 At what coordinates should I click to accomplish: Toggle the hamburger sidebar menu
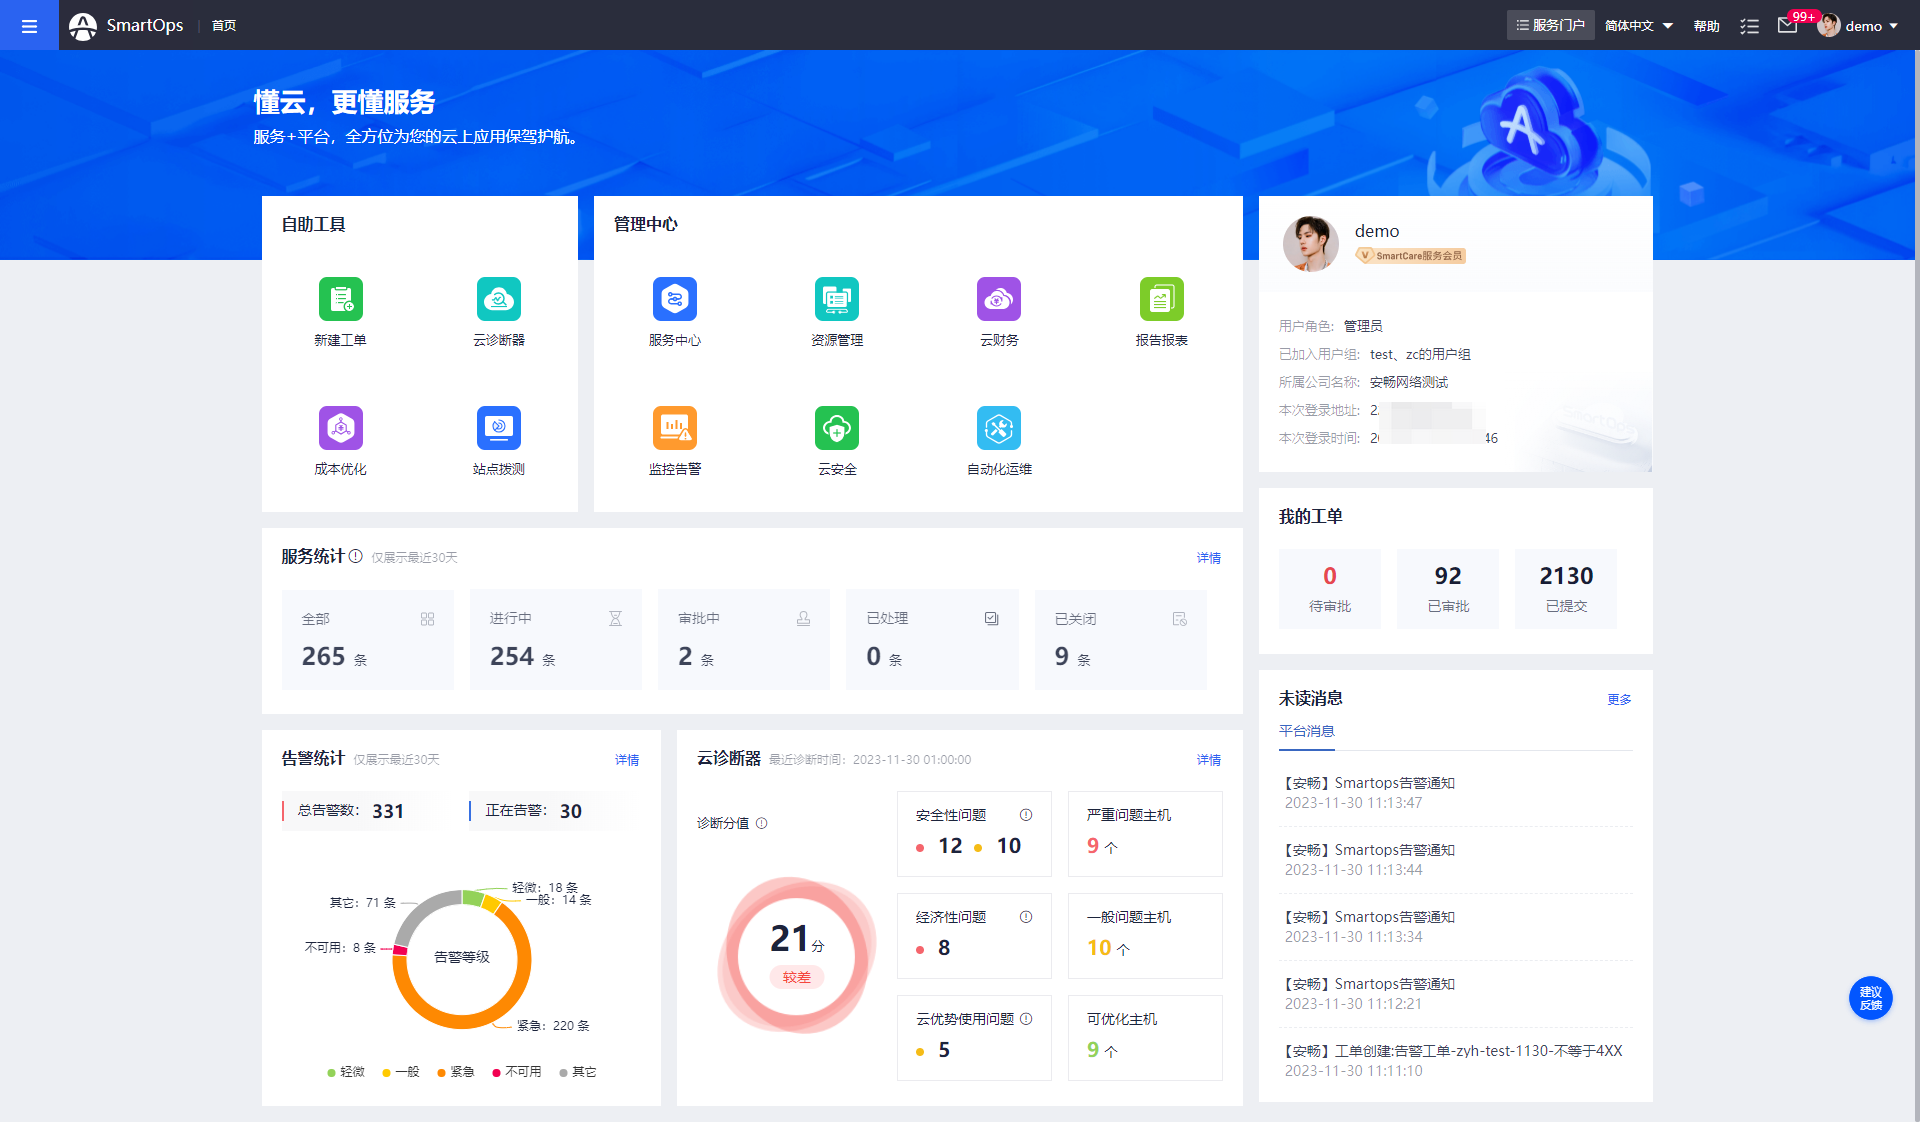click(29, 26)
